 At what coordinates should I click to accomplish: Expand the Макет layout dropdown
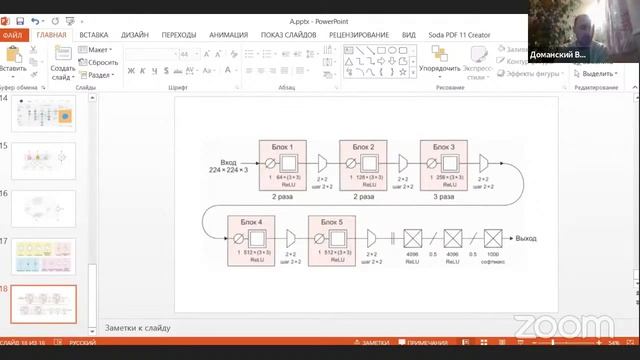[95, 50]
